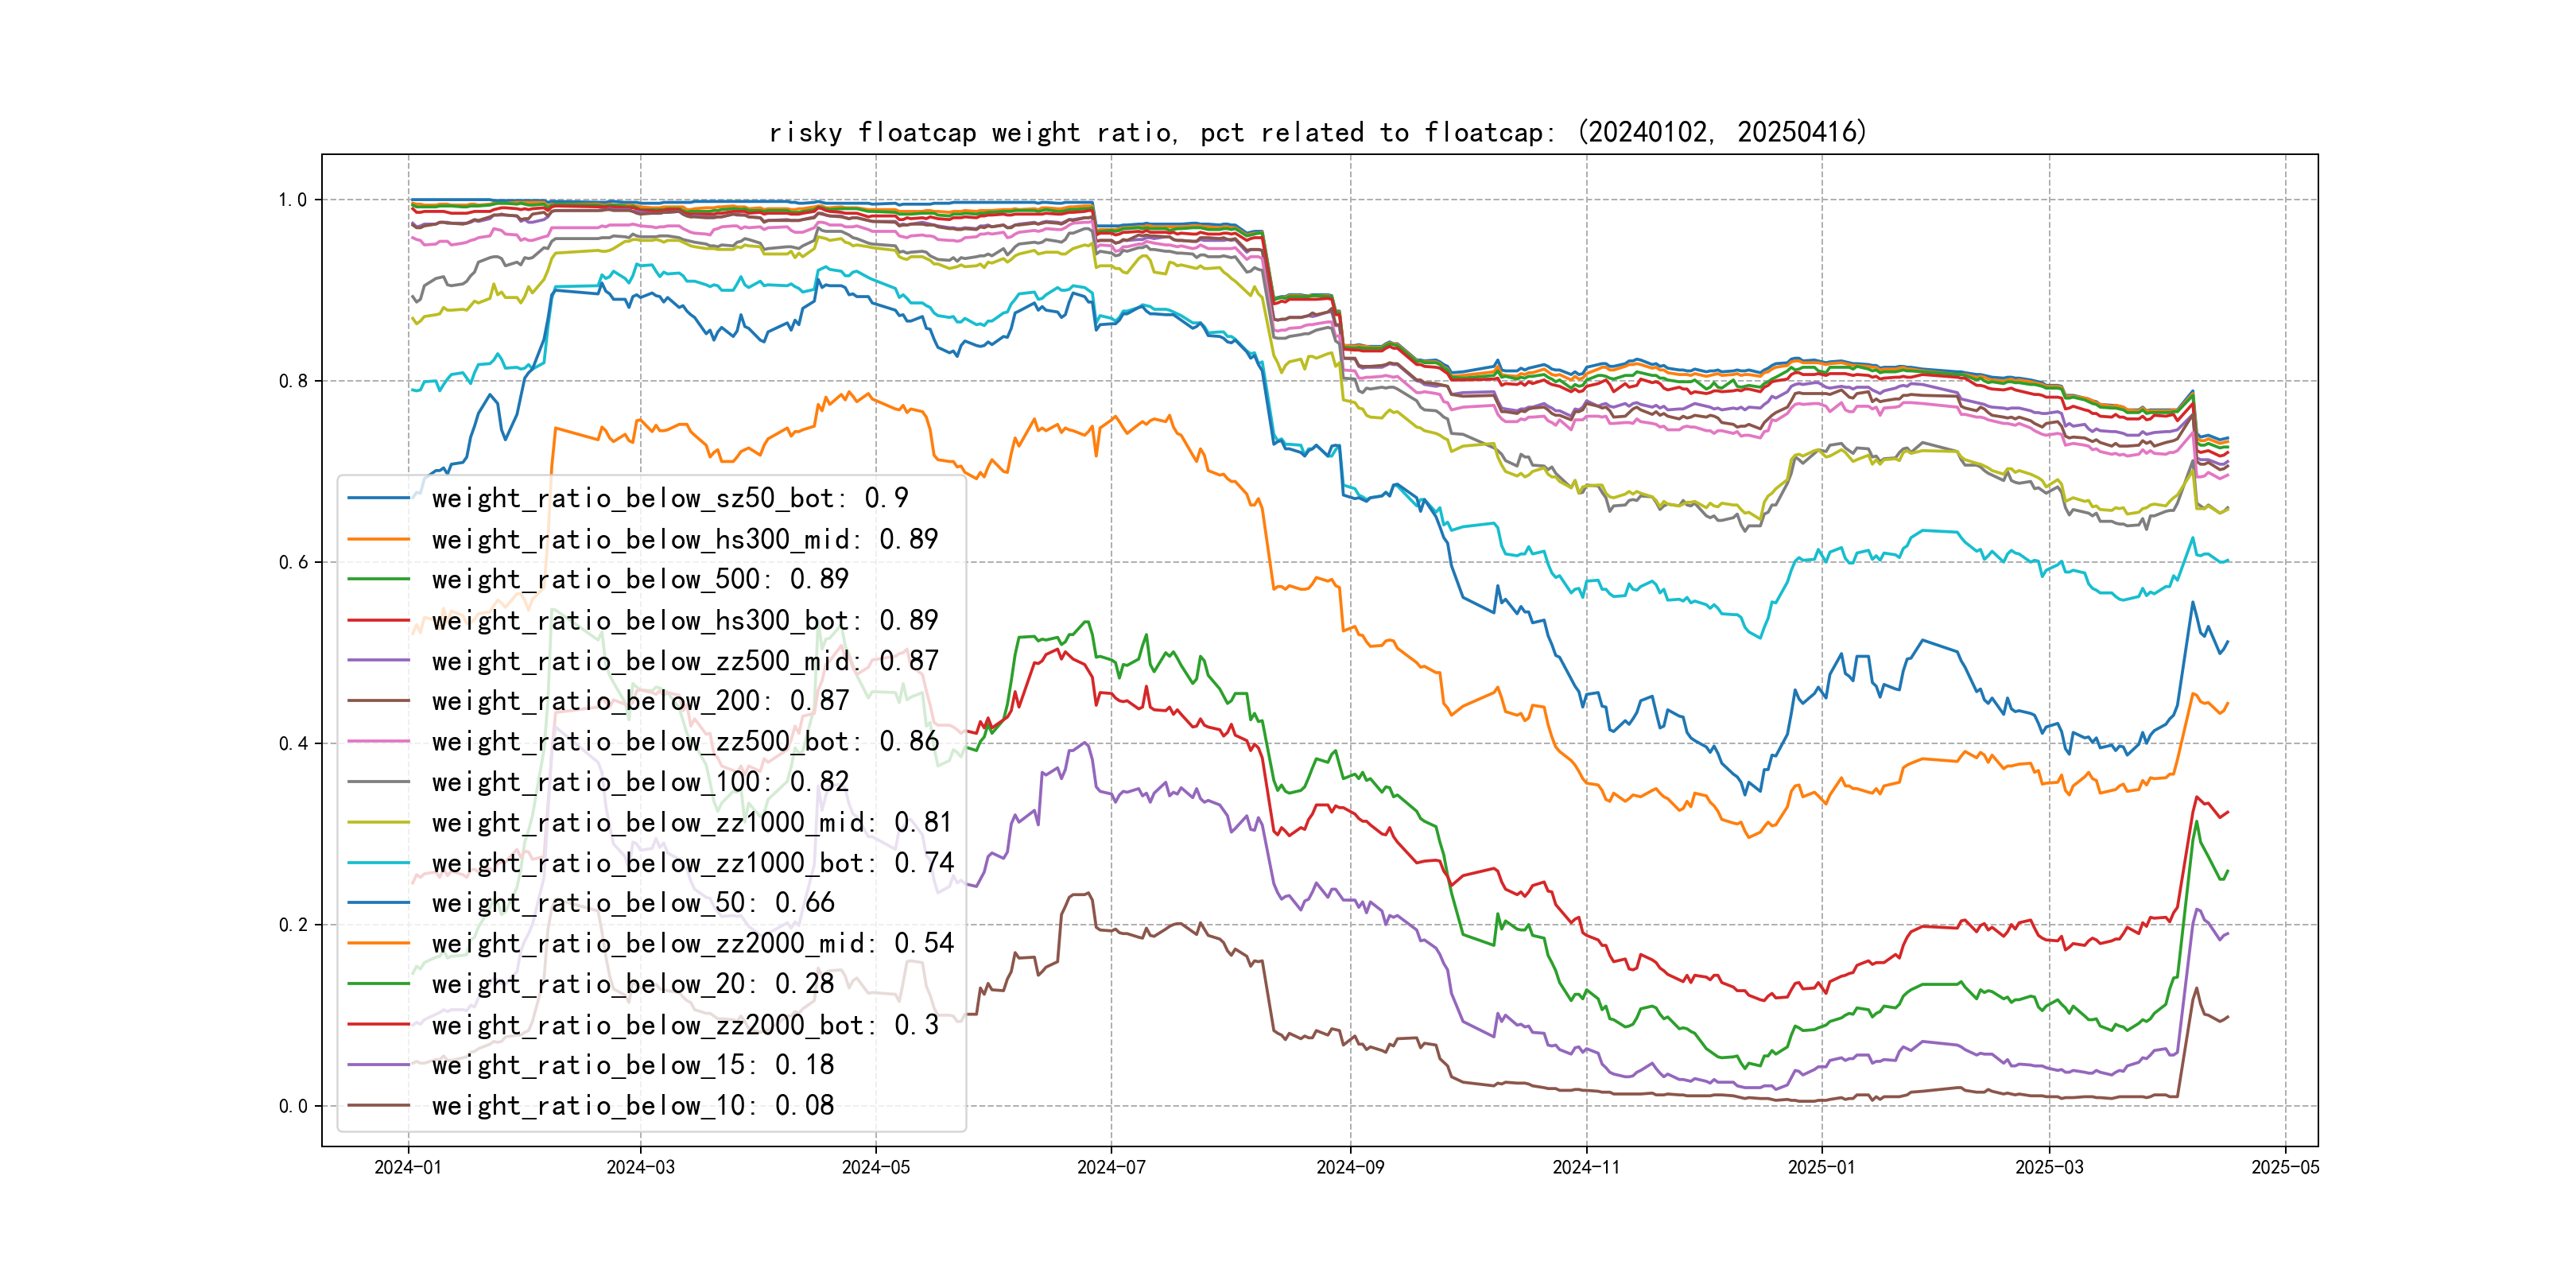2576x1288 pixels.
Task: Click legend entry weight_ratio_below_sz50_bot
Action: click(x=669, y=498)
